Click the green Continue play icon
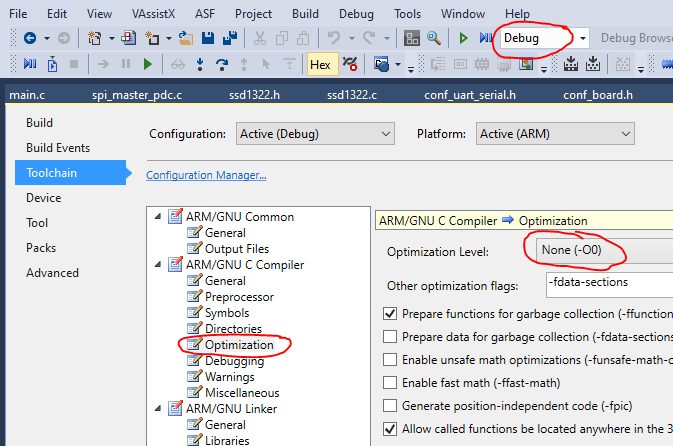 [148, 64]
